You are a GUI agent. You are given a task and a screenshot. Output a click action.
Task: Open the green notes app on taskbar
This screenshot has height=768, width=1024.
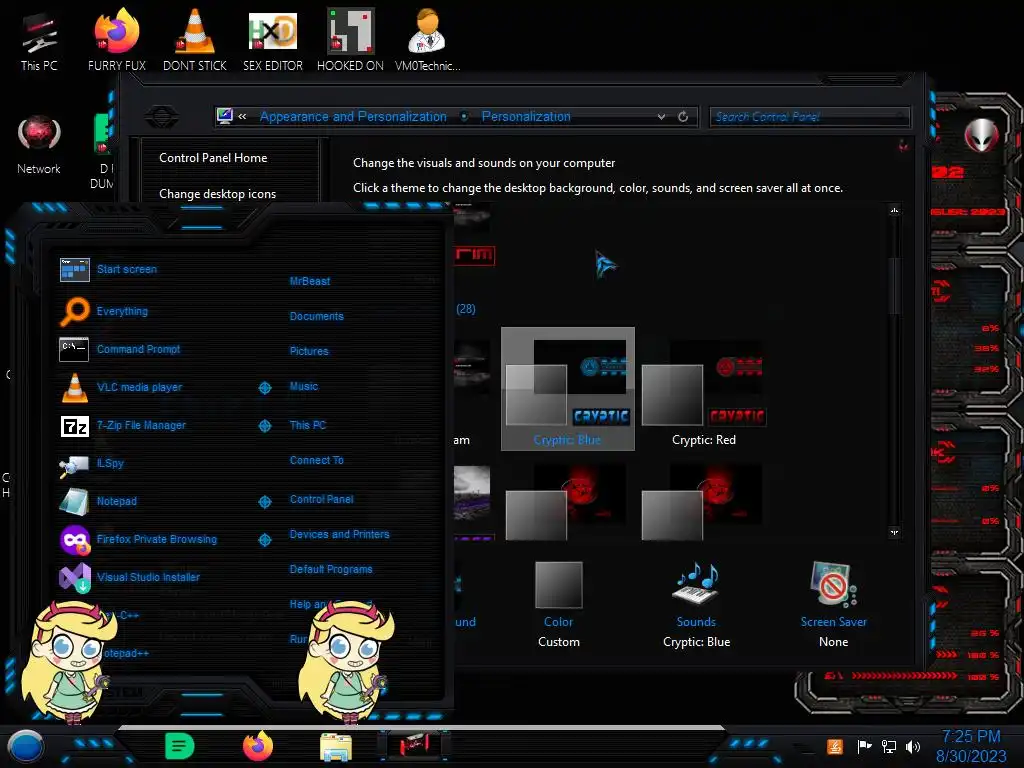(x=180, y=746)
